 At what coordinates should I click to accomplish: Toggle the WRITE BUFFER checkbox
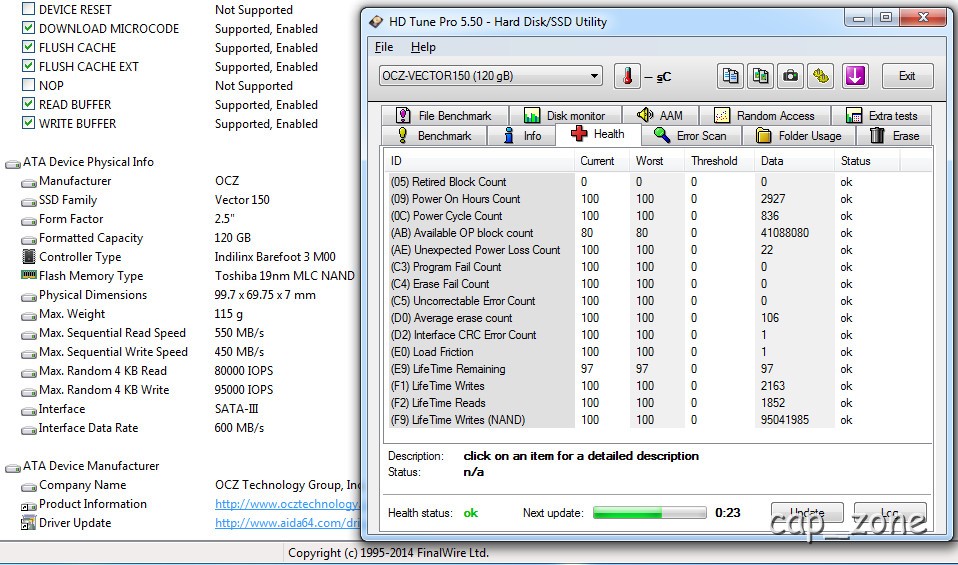pyautogui.click(x=28, y=123)
